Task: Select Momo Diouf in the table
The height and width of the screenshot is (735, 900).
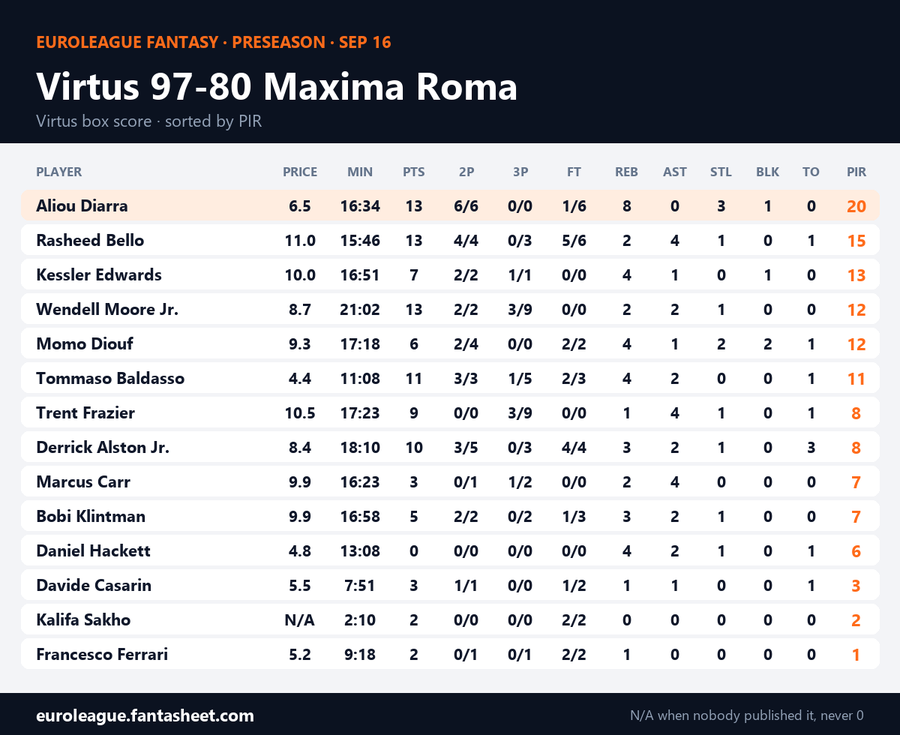Action: (x=84, y=344)
